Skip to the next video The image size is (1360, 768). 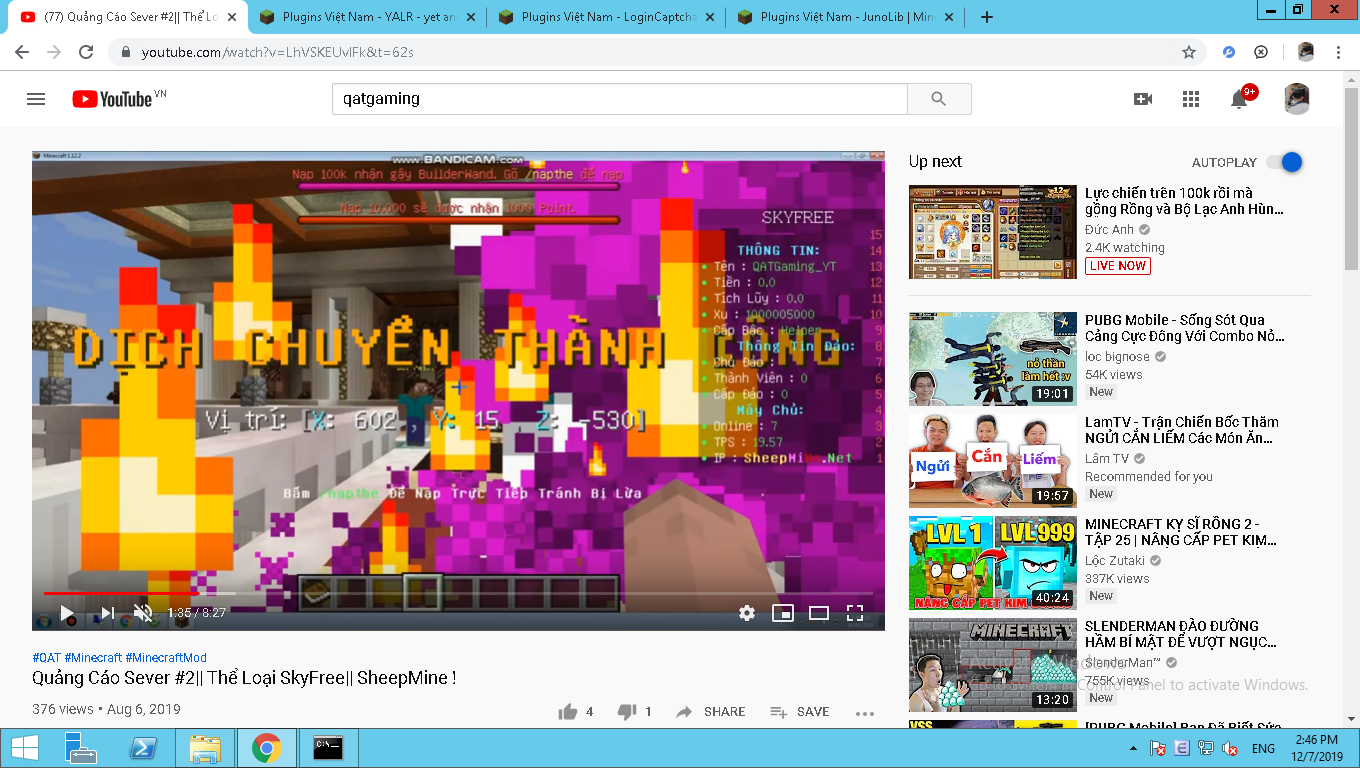click(x=107, y=613)
